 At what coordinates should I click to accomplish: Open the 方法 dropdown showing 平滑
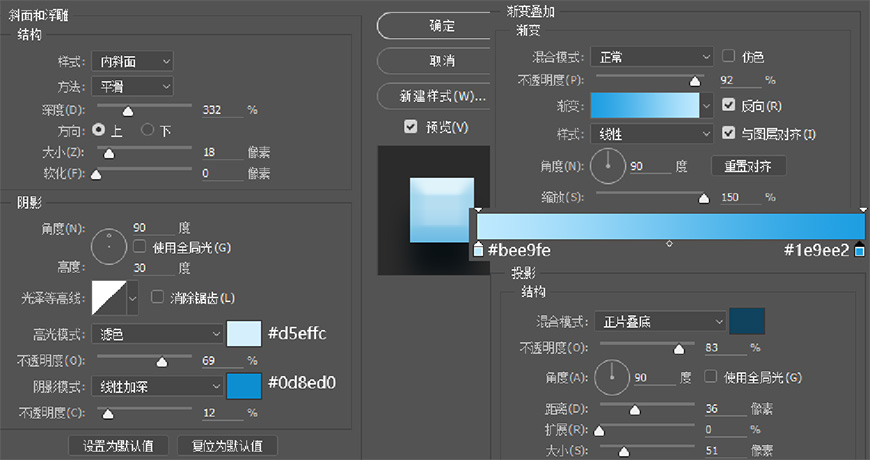point(132,87)
